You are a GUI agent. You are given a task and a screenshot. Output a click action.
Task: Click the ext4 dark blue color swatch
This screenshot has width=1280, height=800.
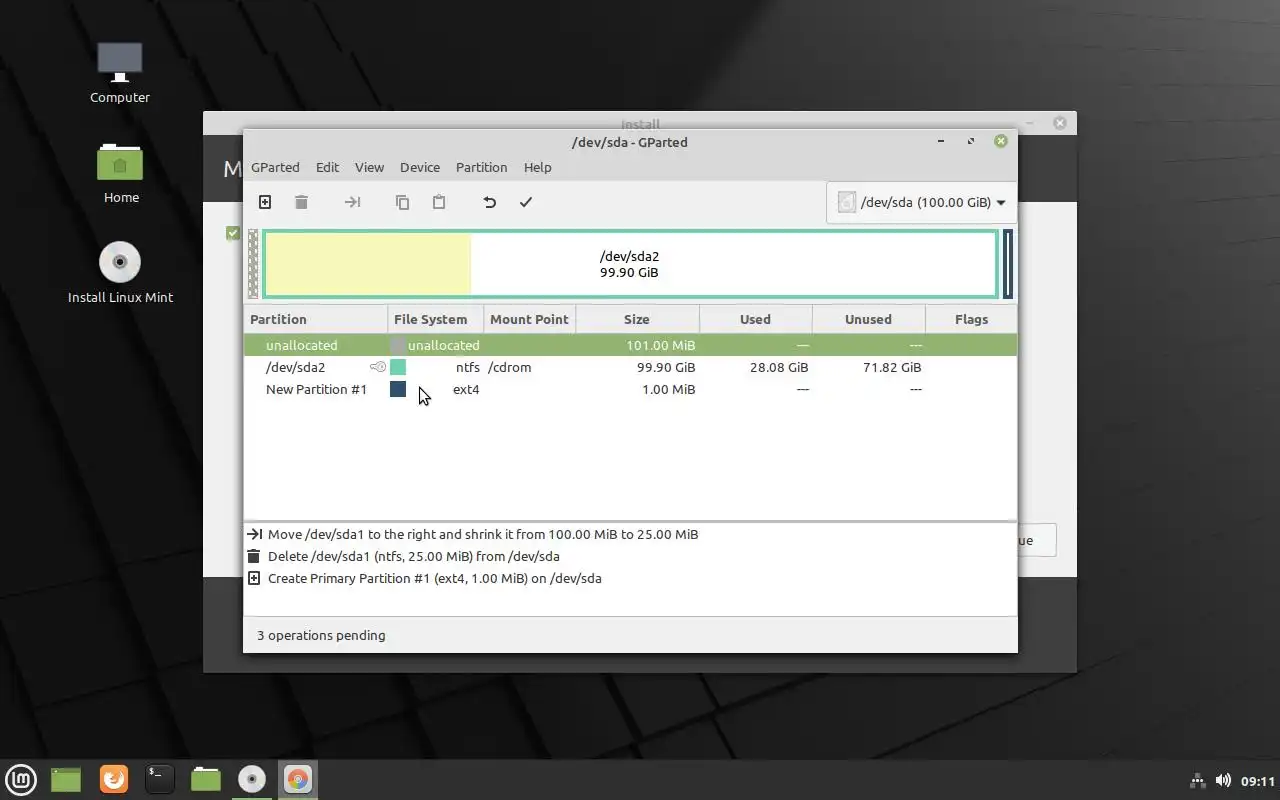click(398, 389)
